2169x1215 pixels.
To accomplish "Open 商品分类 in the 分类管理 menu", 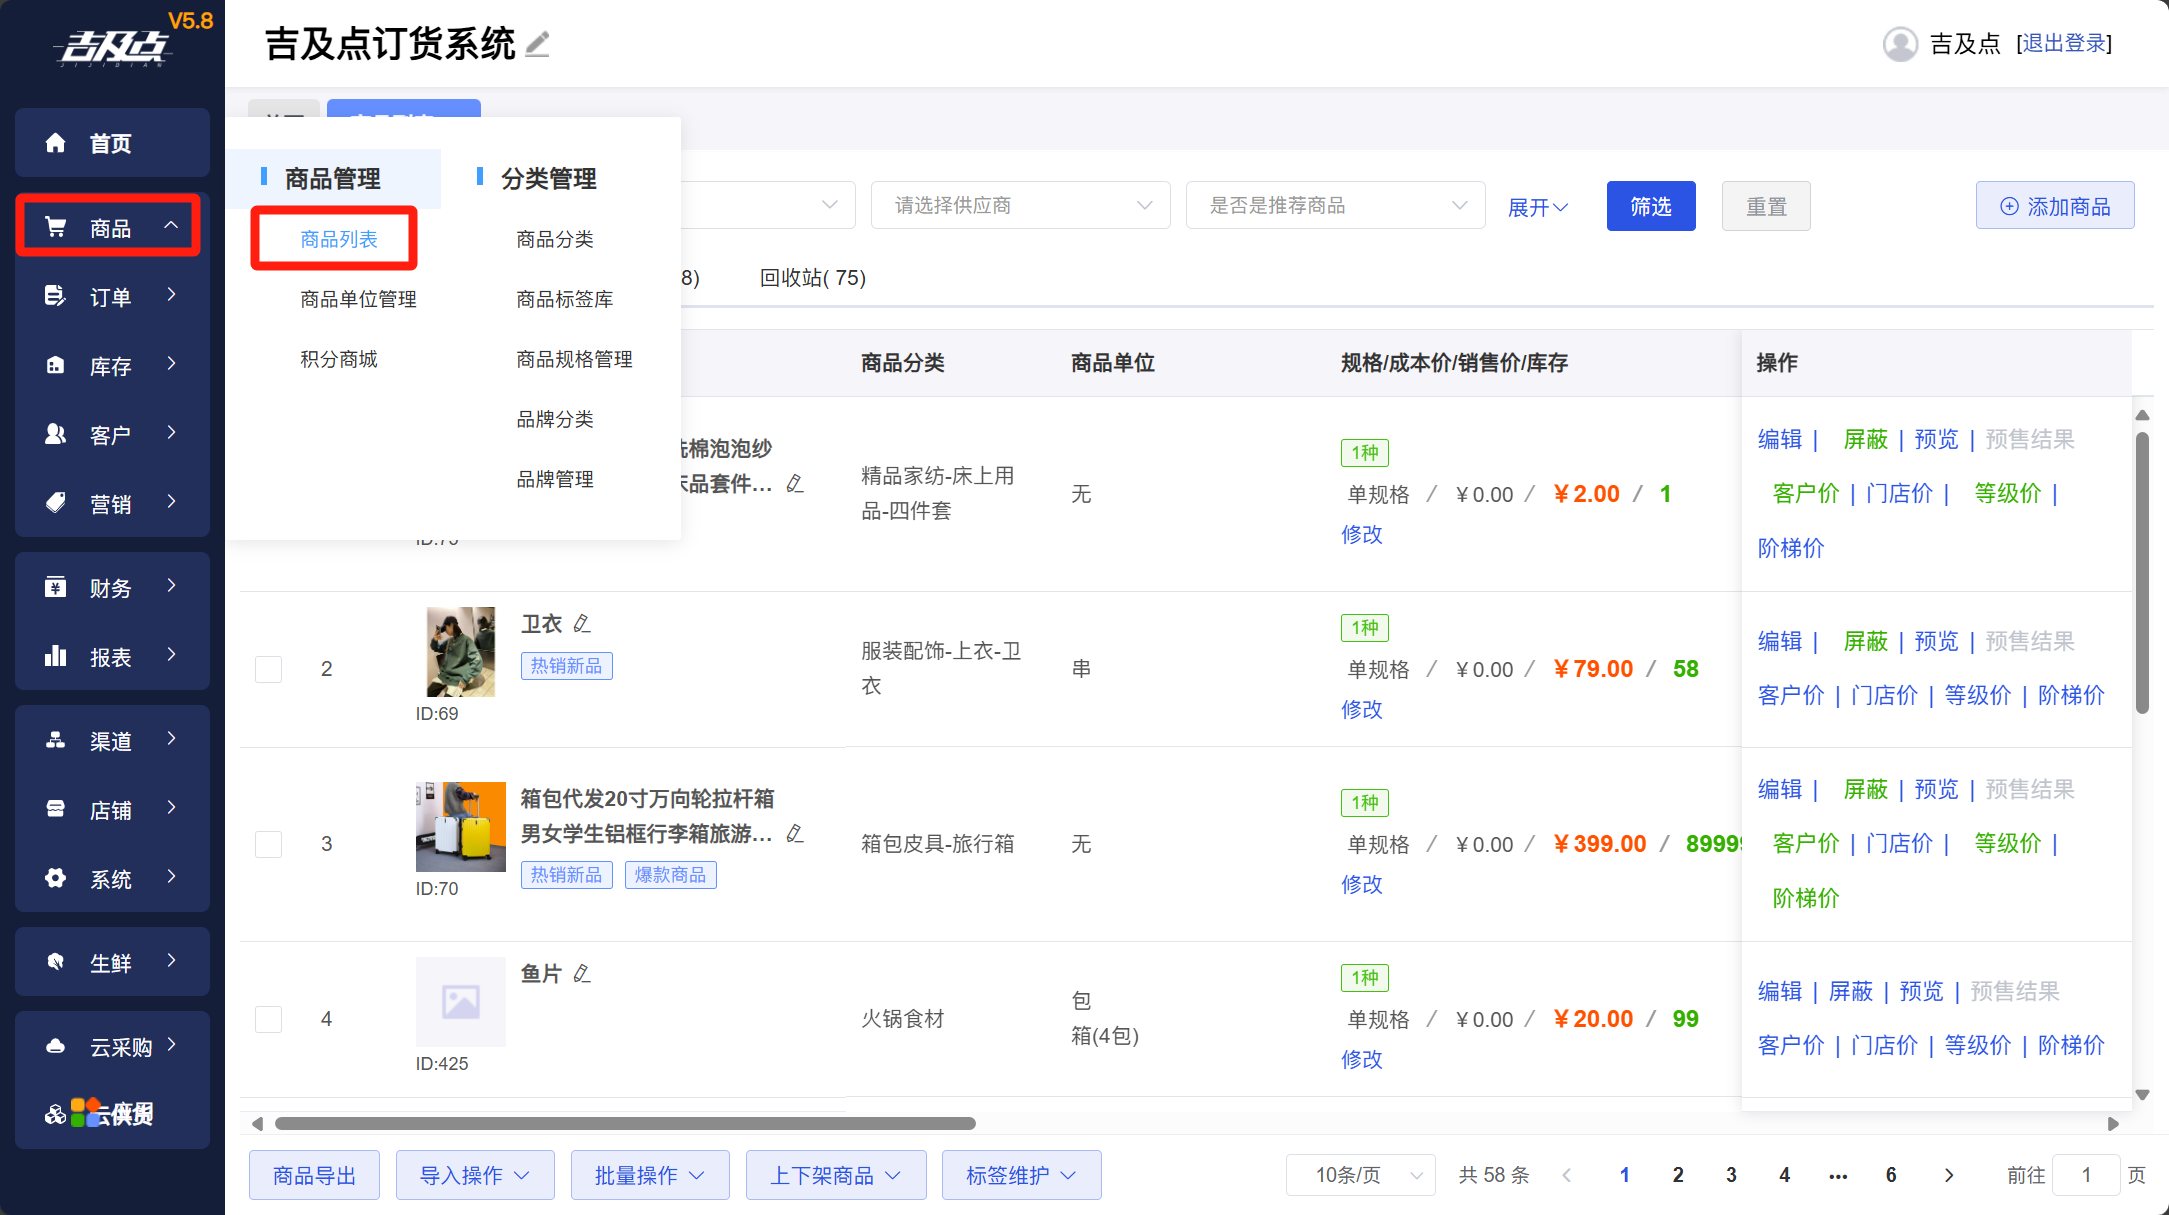I will pyautogui.click(x=555, y=239).
